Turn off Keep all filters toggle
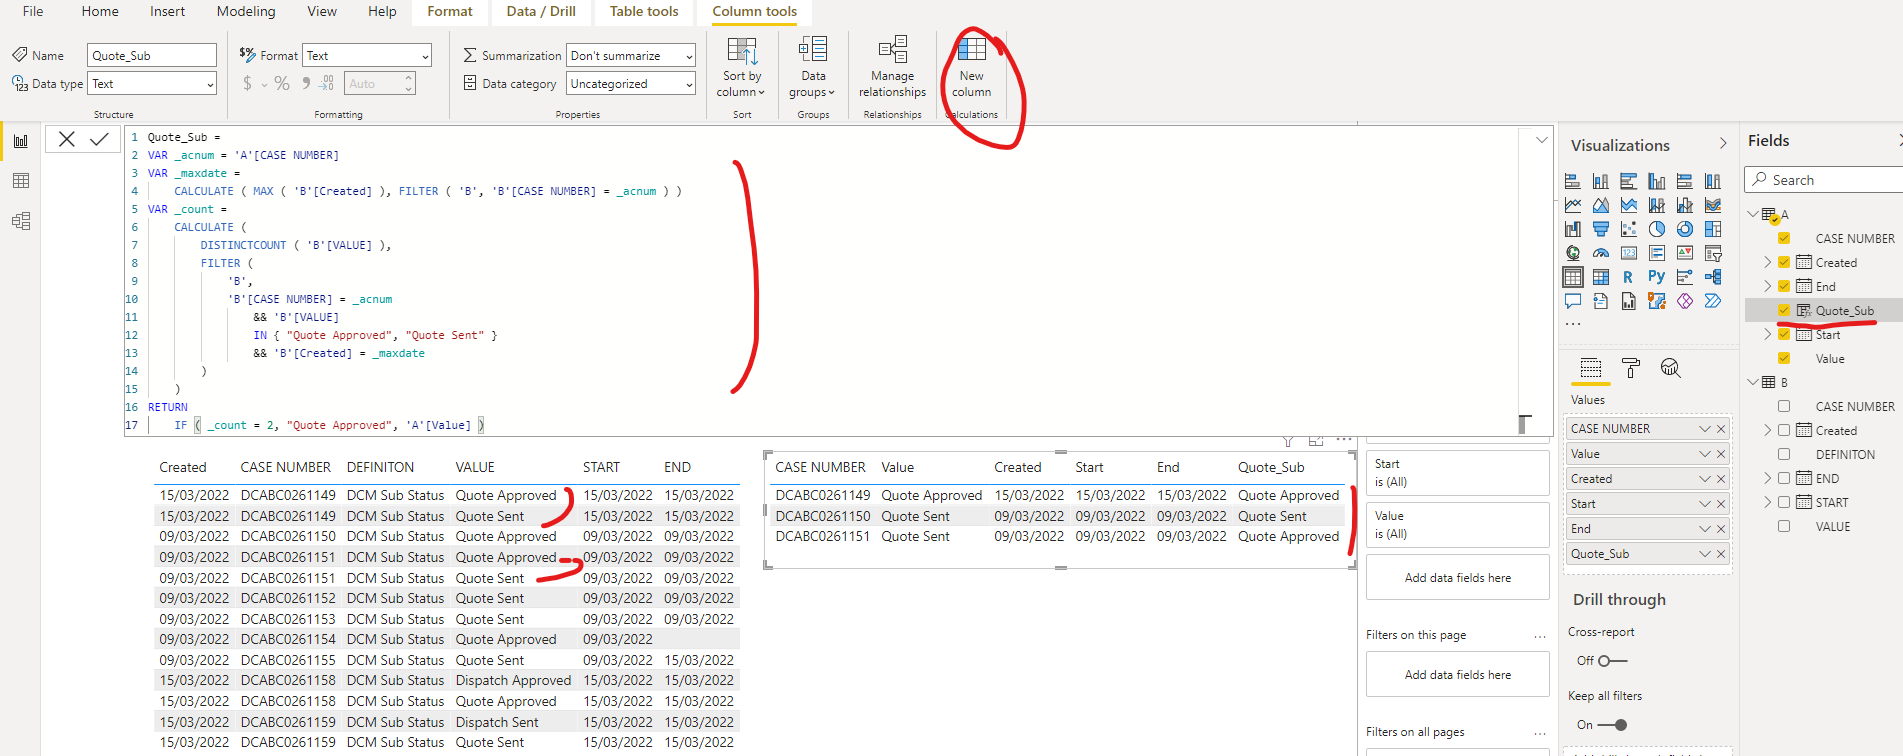Screen dimensions: 1903x756 [1612, 725]
